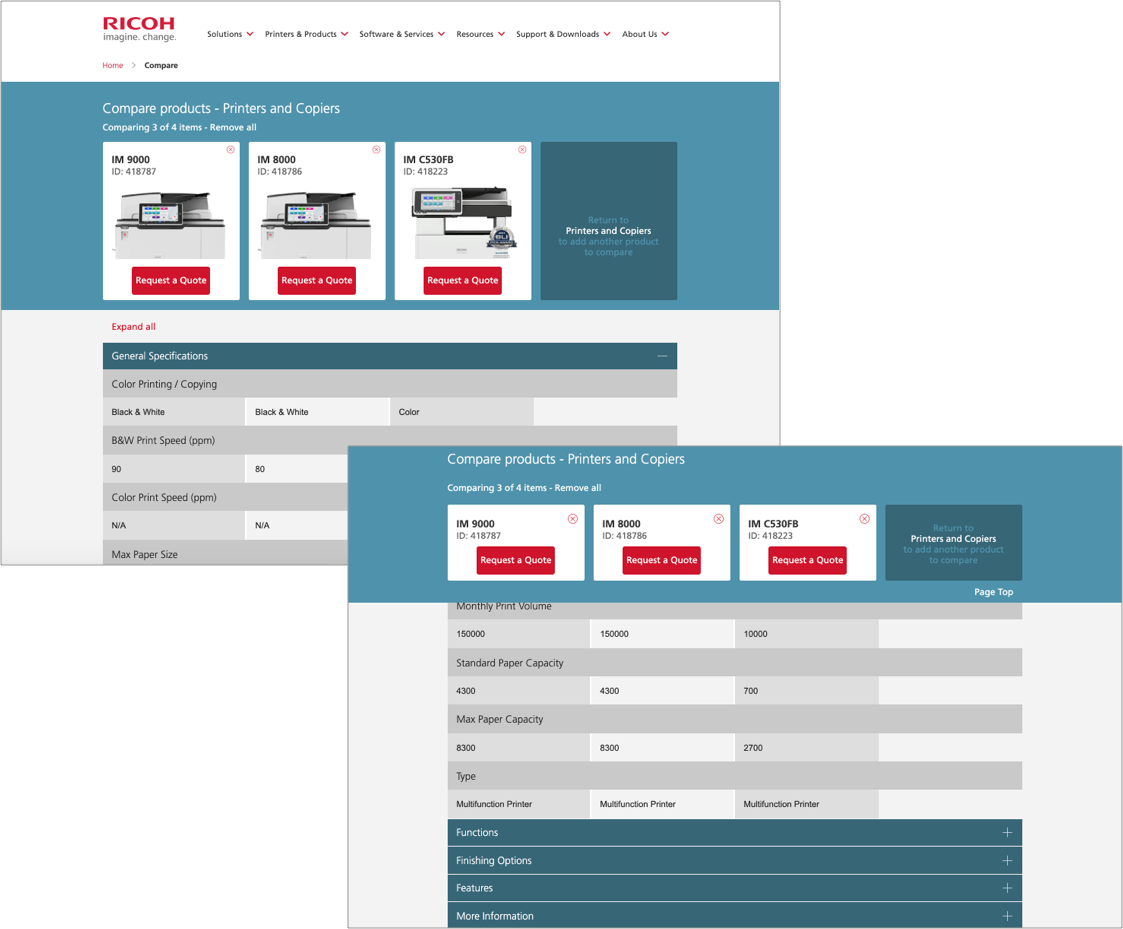Click Standard Paper Capacity value 700

point(751,691)
